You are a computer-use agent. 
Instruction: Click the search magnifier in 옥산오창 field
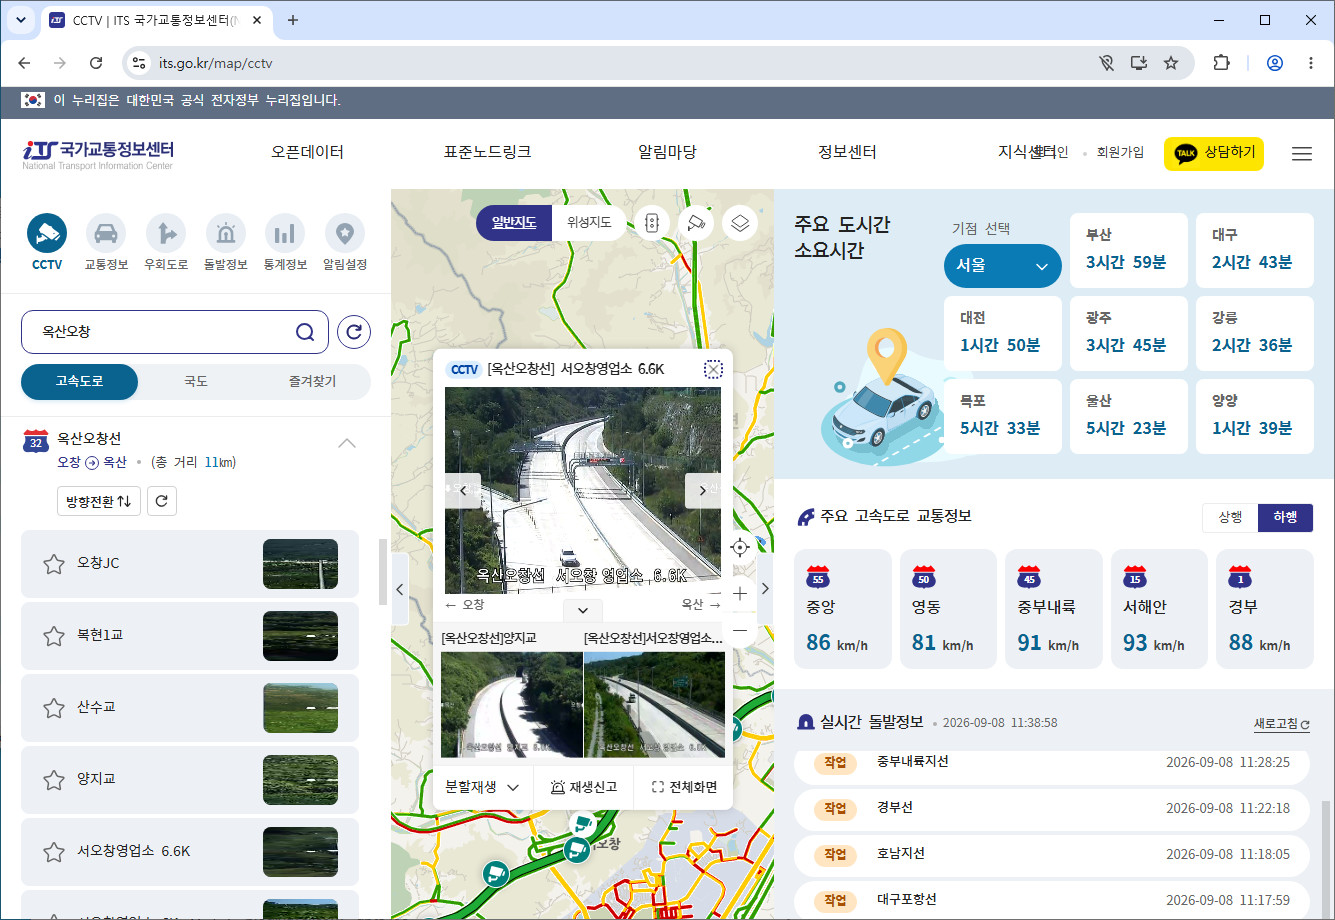(305, 332)
